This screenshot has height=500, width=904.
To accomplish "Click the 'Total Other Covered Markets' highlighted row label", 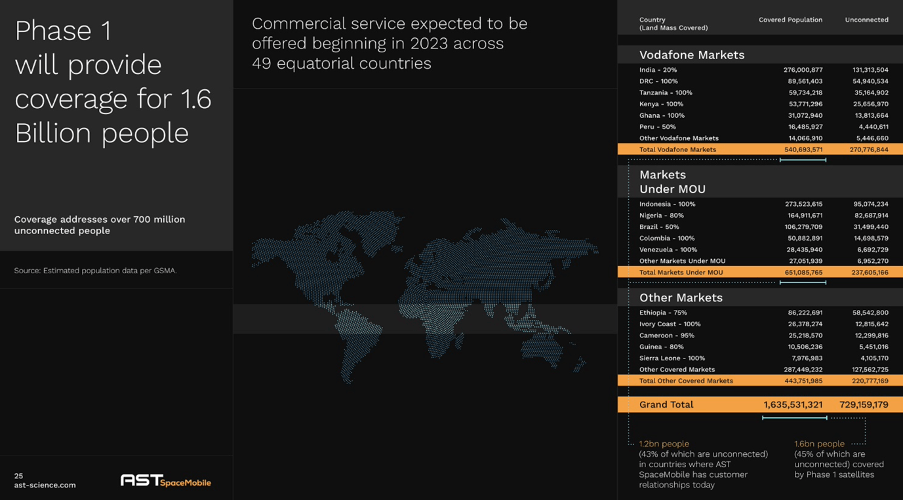I will point(686,381).
